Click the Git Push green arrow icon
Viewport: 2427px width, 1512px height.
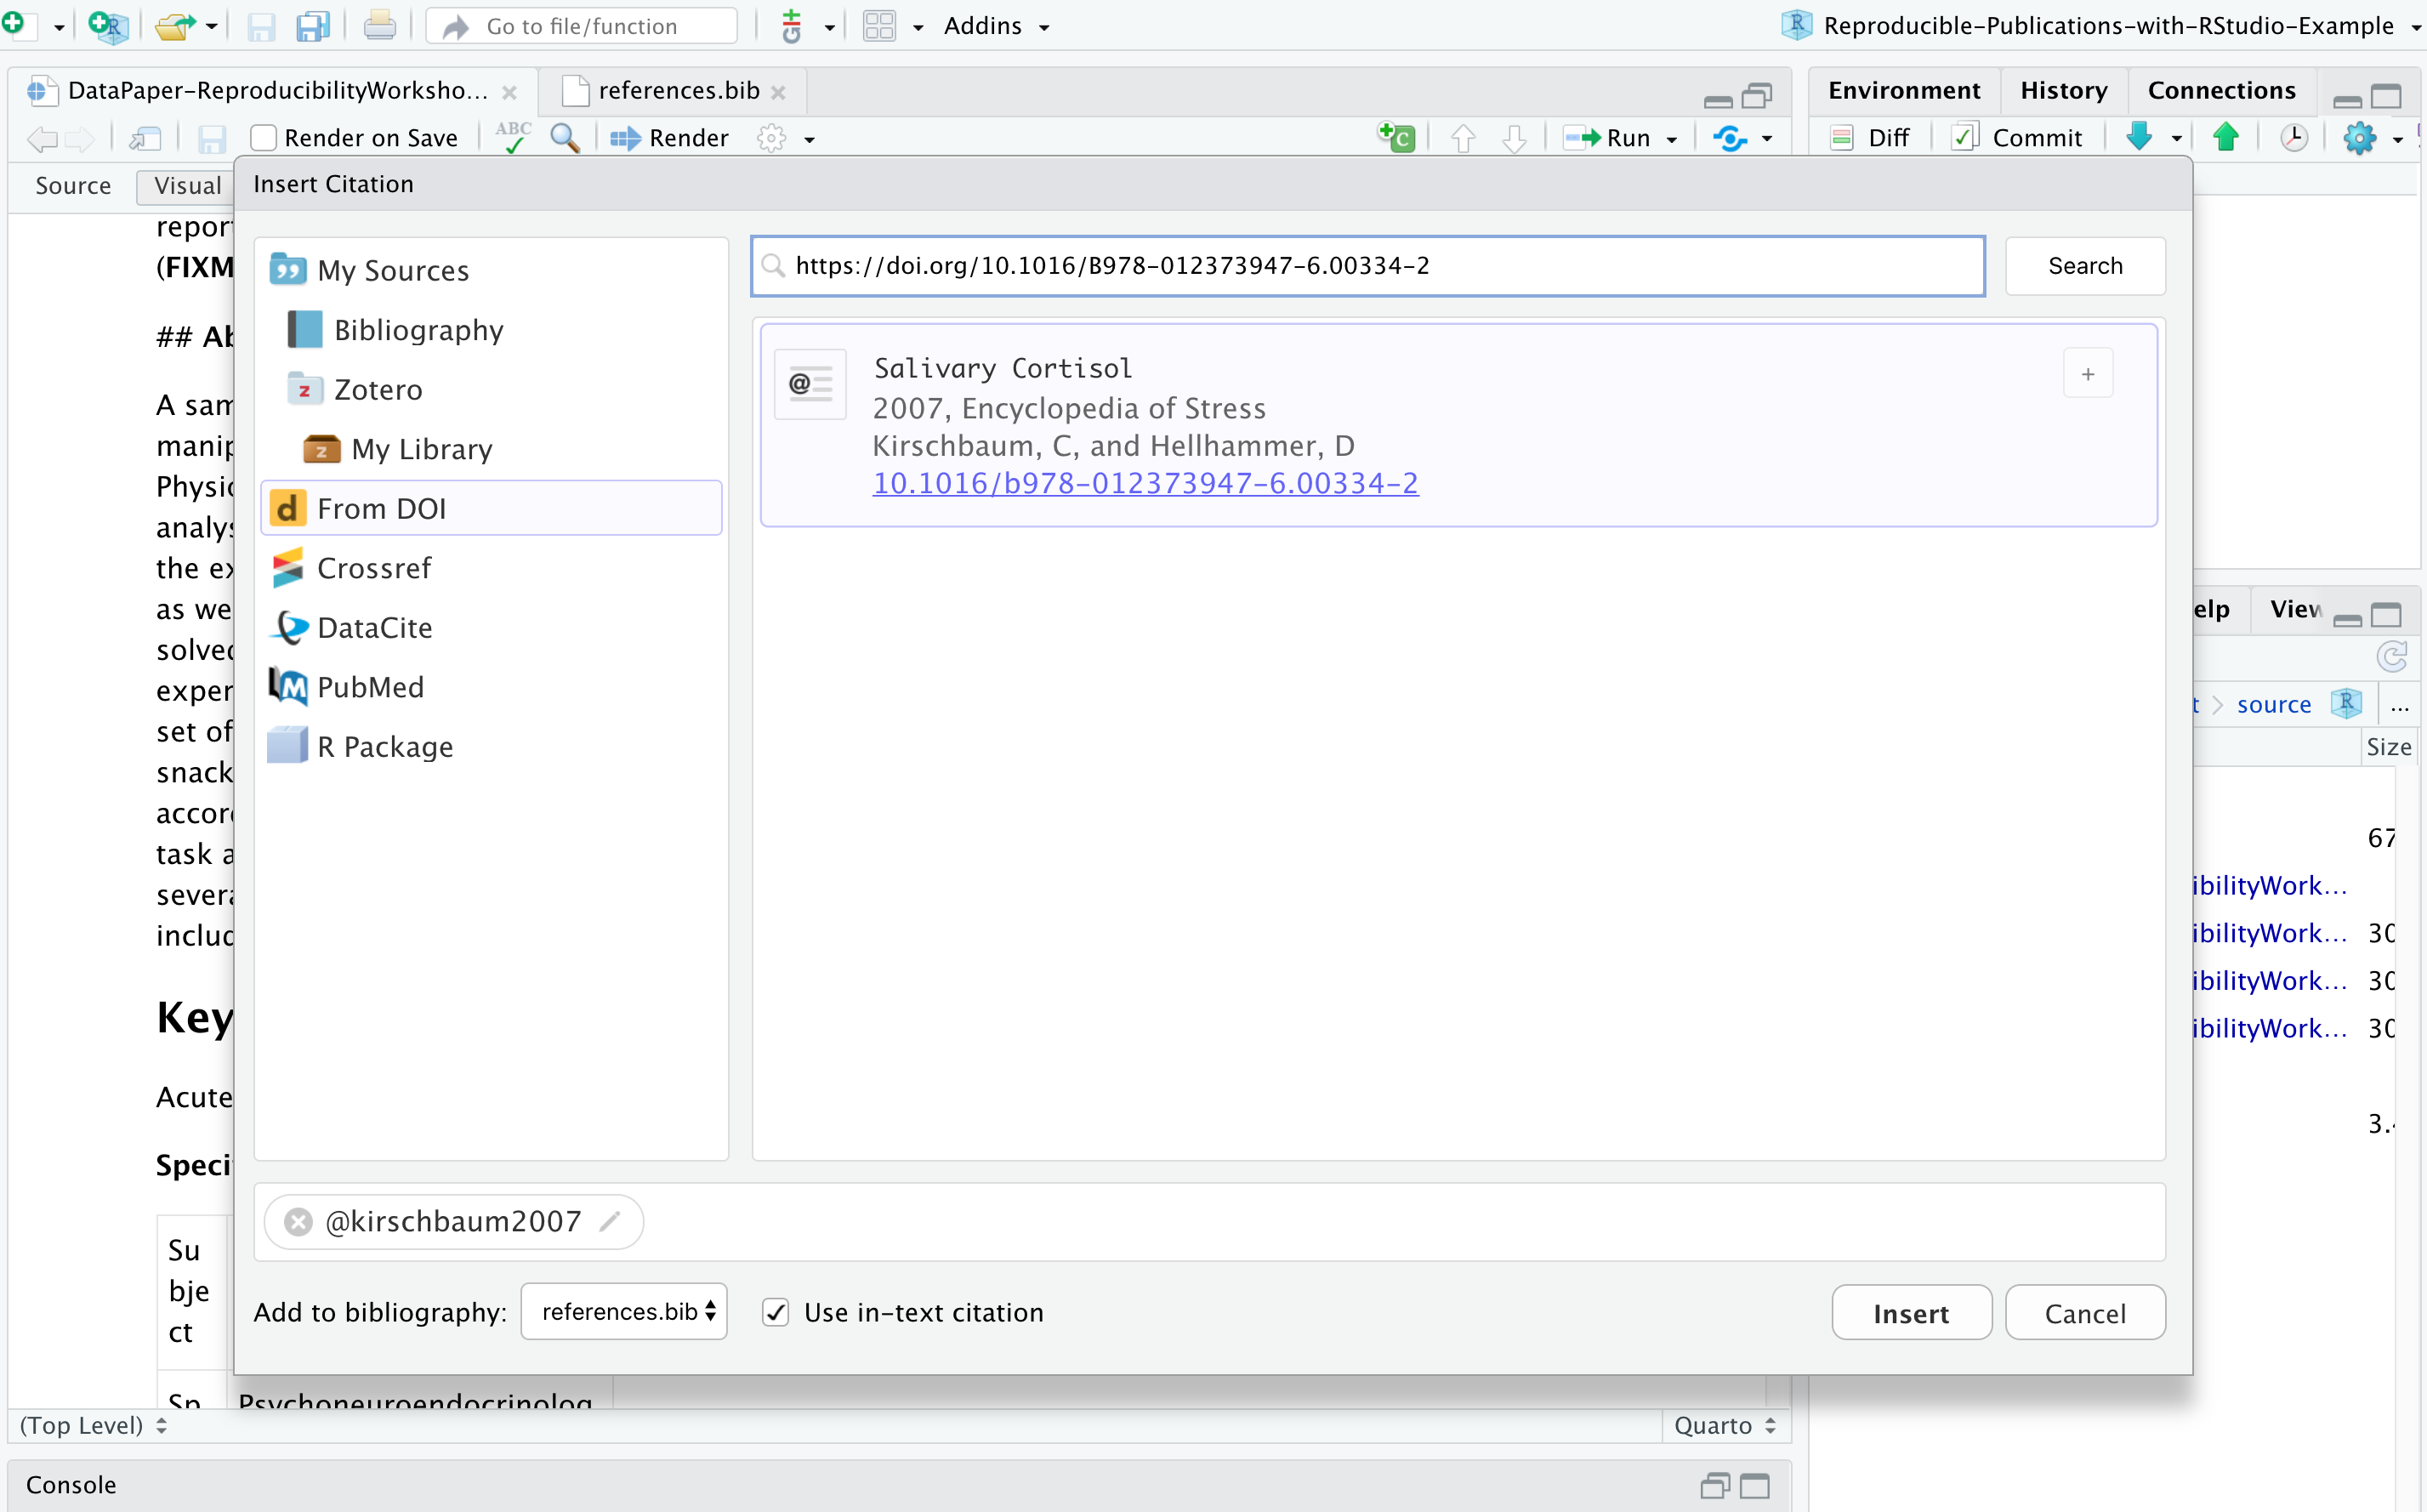[2226, 137]
